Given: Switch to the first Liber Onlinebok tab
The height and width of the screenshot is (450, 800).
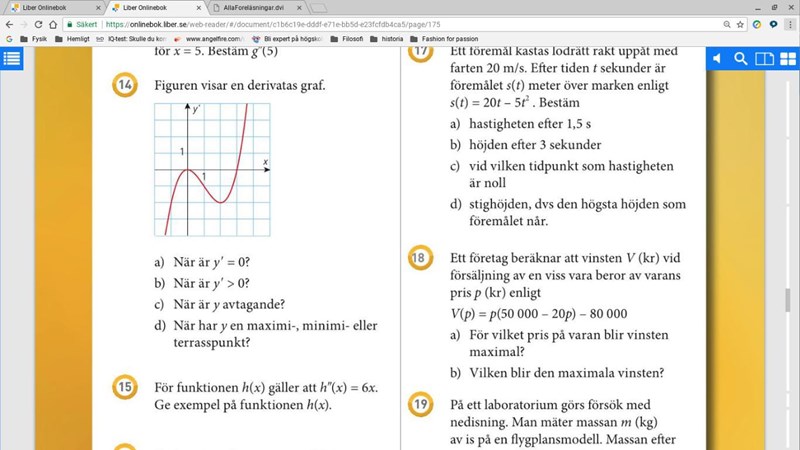Looking at the screenshot, I should pyautogui.click(x=50, y=7).
